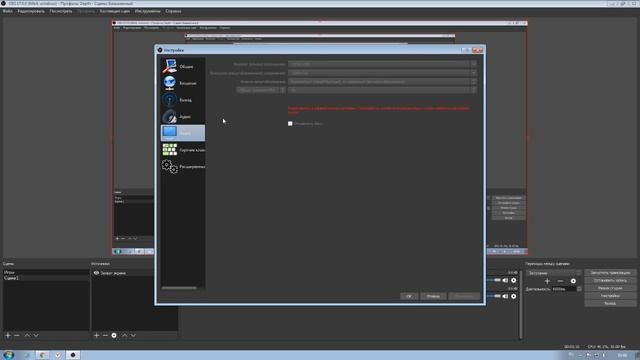The width and height of the screenshot is (640, 360).
Task: Open the Посмотреть menu
Action: click(61, 11)
